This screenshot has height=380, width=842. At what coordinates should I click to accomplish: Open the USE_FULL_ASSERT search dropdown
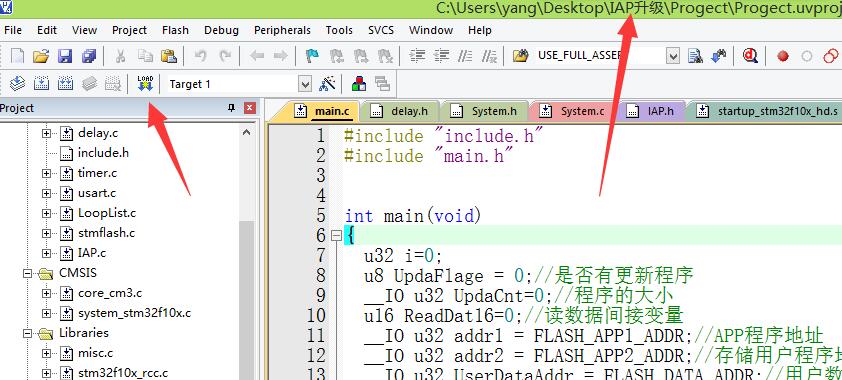pos(673,56)
